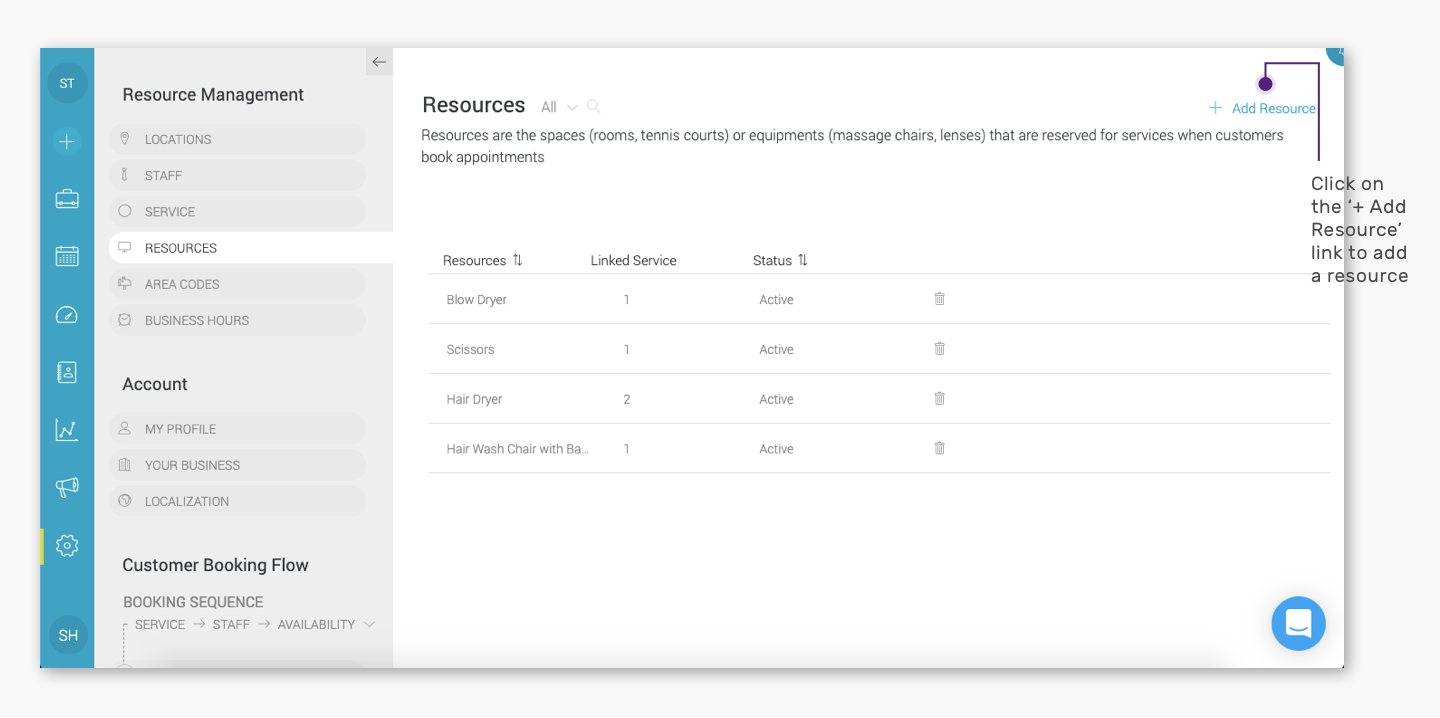
Task: Open Your Business settings
Action: tap(238, 465)
